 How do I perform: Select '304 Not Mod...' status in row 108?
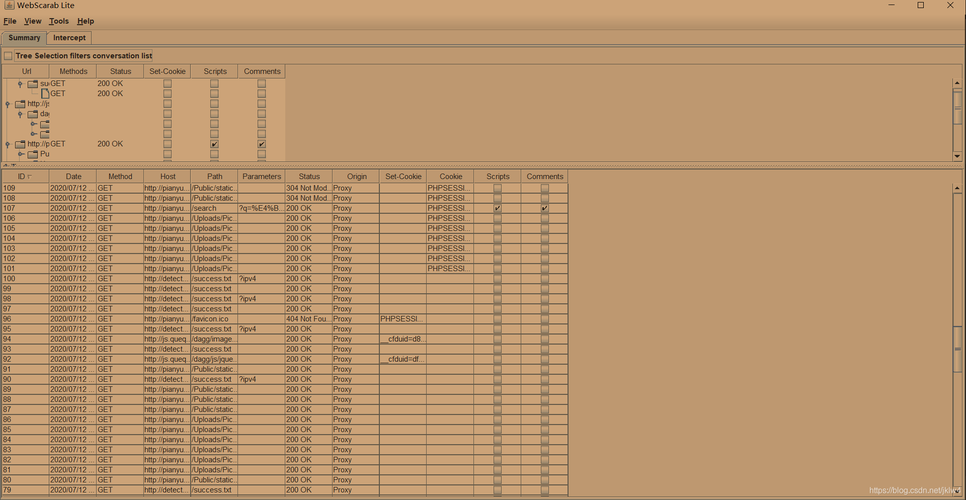(x=309, y=198)
